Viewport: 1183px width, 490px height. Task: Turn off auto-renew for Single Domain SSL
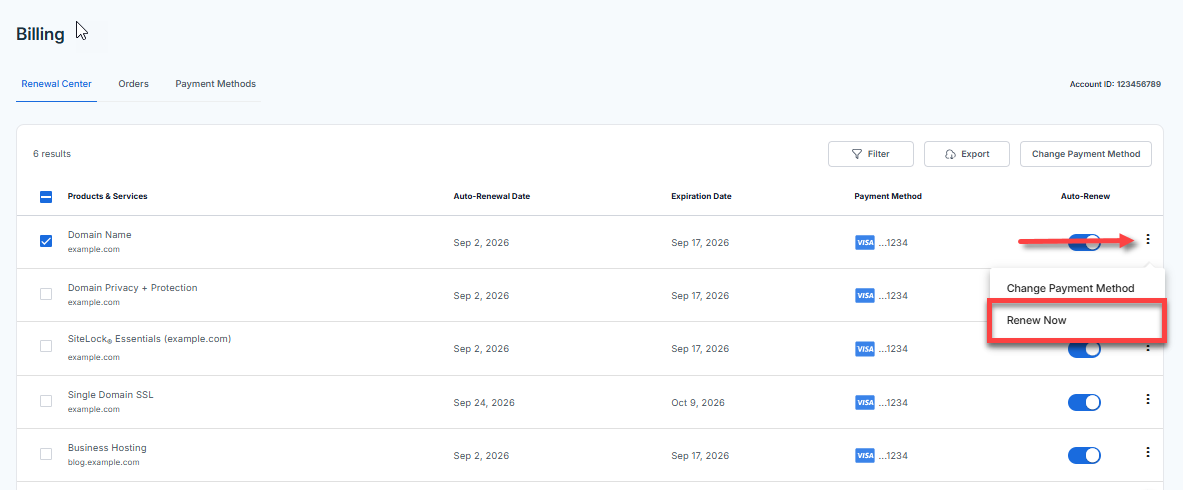coord(1084,402)
